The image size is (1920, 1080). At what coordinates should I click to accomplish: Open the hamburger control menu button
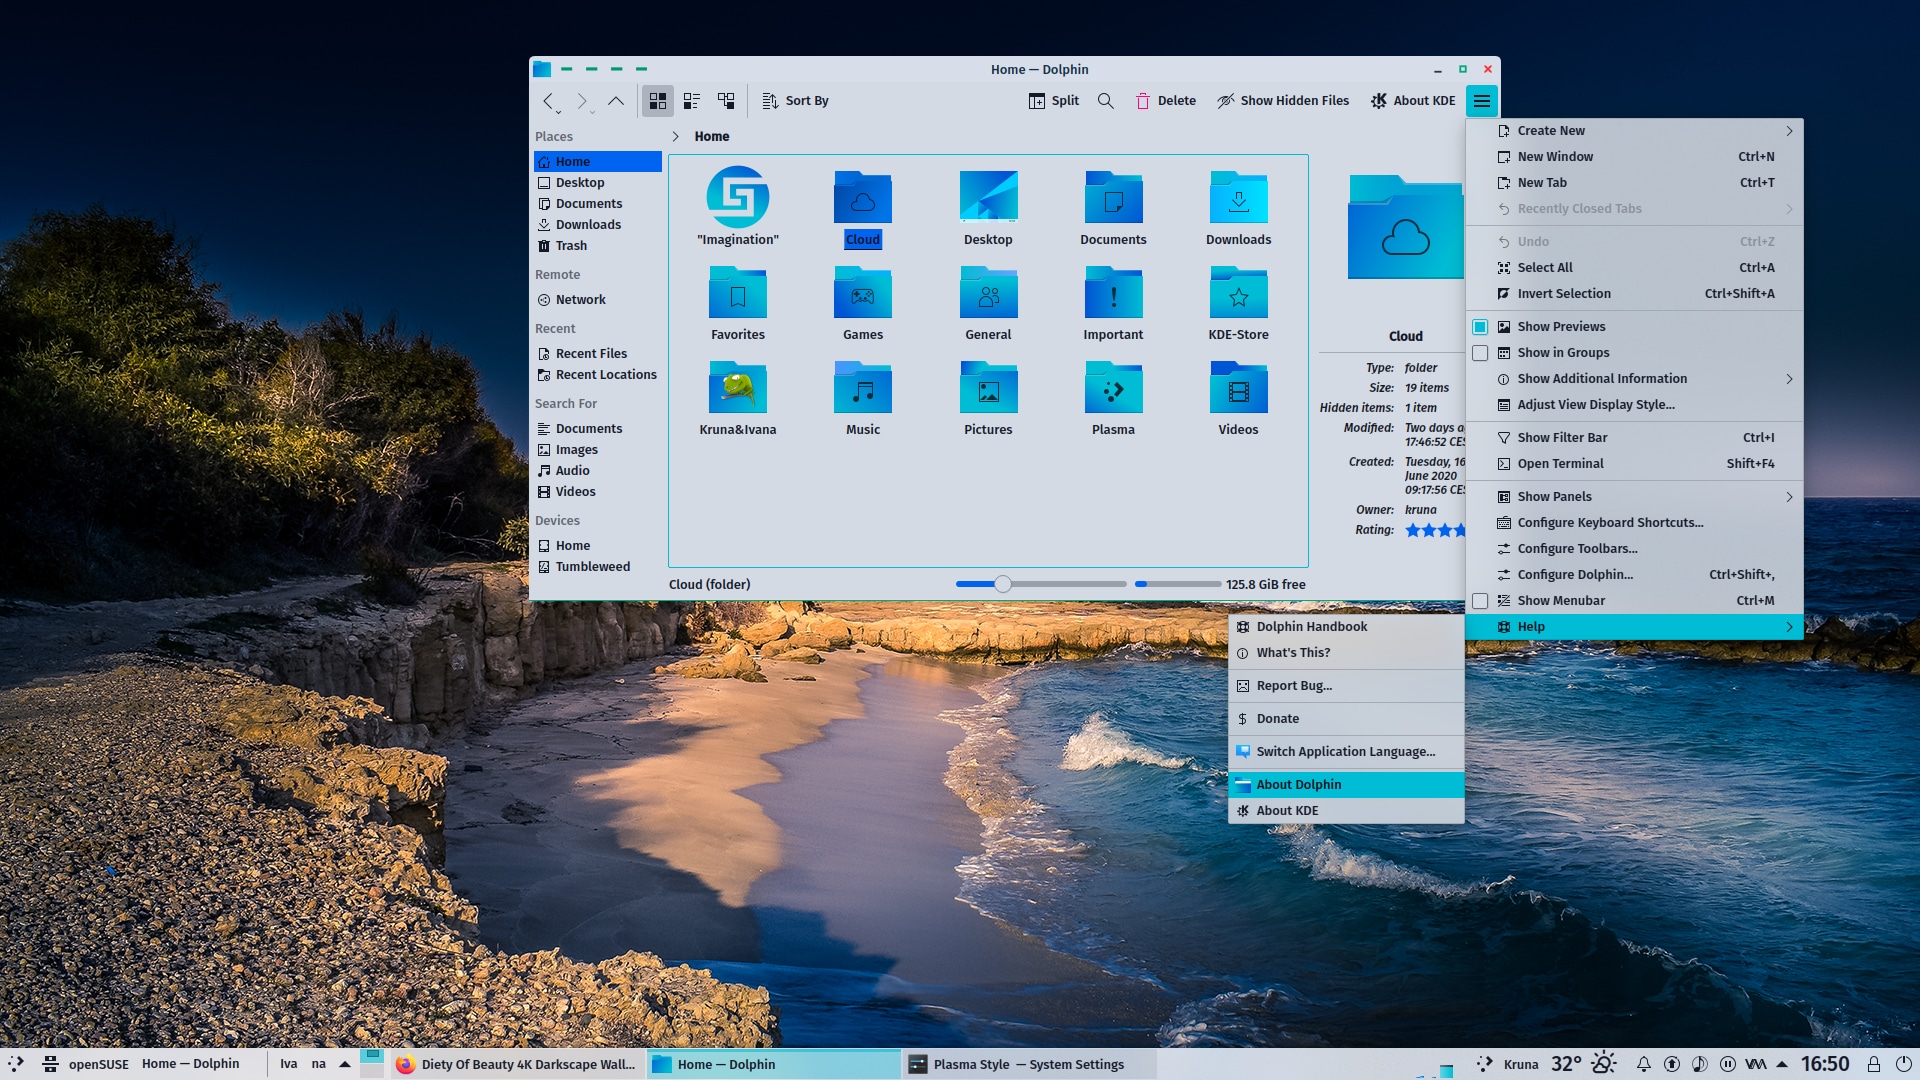[1481, 101]
